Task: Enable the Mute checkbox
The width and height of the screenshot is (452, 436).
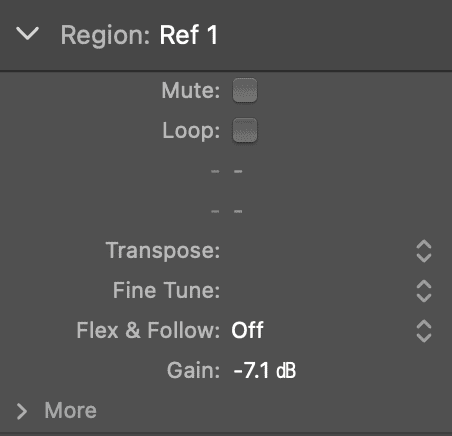Action: (245, 90)
